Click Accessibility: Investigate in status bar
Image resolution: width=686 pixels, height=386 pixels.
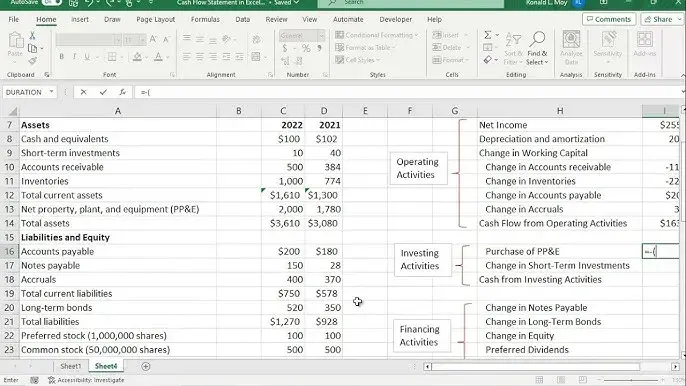[86, 380]
